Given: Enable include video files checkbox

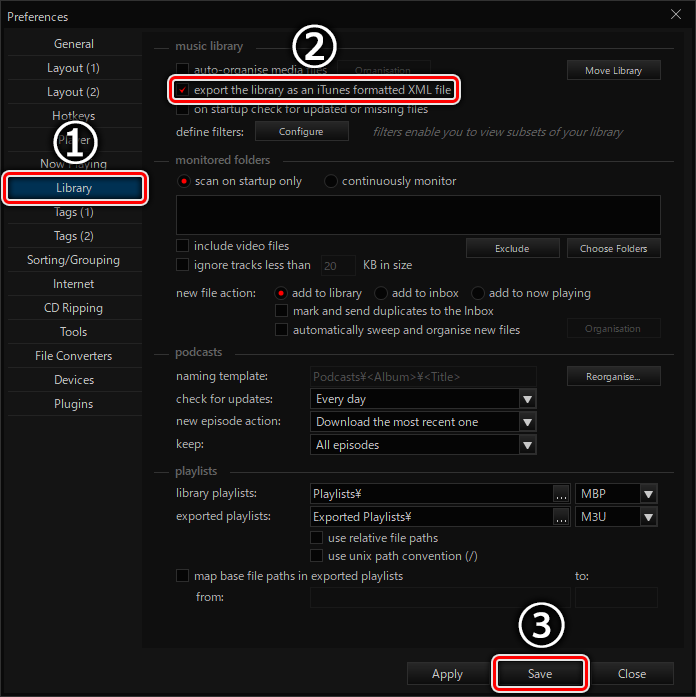Looking at the screenshot, I should [x=182, y=246].
